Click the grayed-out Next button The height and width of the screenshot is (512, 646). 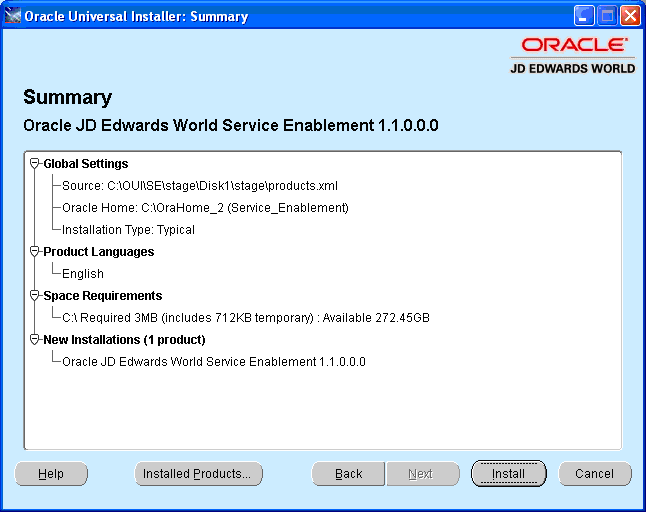click(x=422, y=474)
